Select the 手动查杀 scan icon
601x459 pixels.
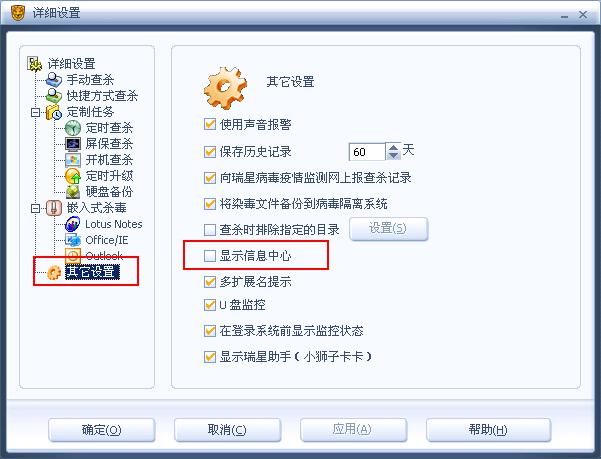pos(54,80)
